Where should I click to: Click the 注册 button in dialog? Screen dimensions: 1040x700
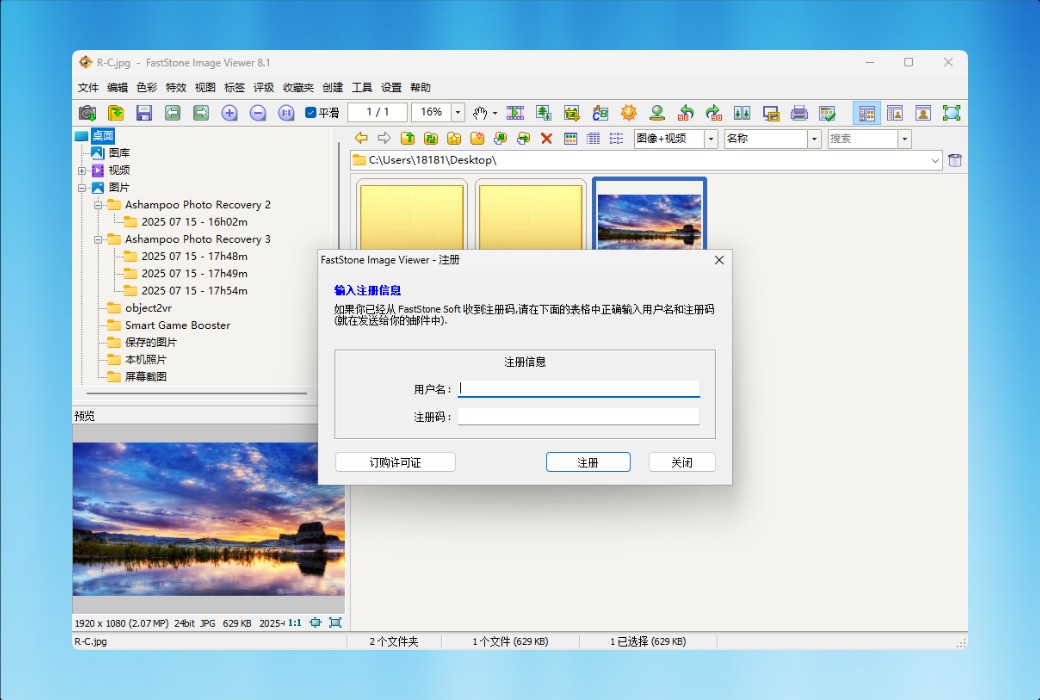(588, 462)
